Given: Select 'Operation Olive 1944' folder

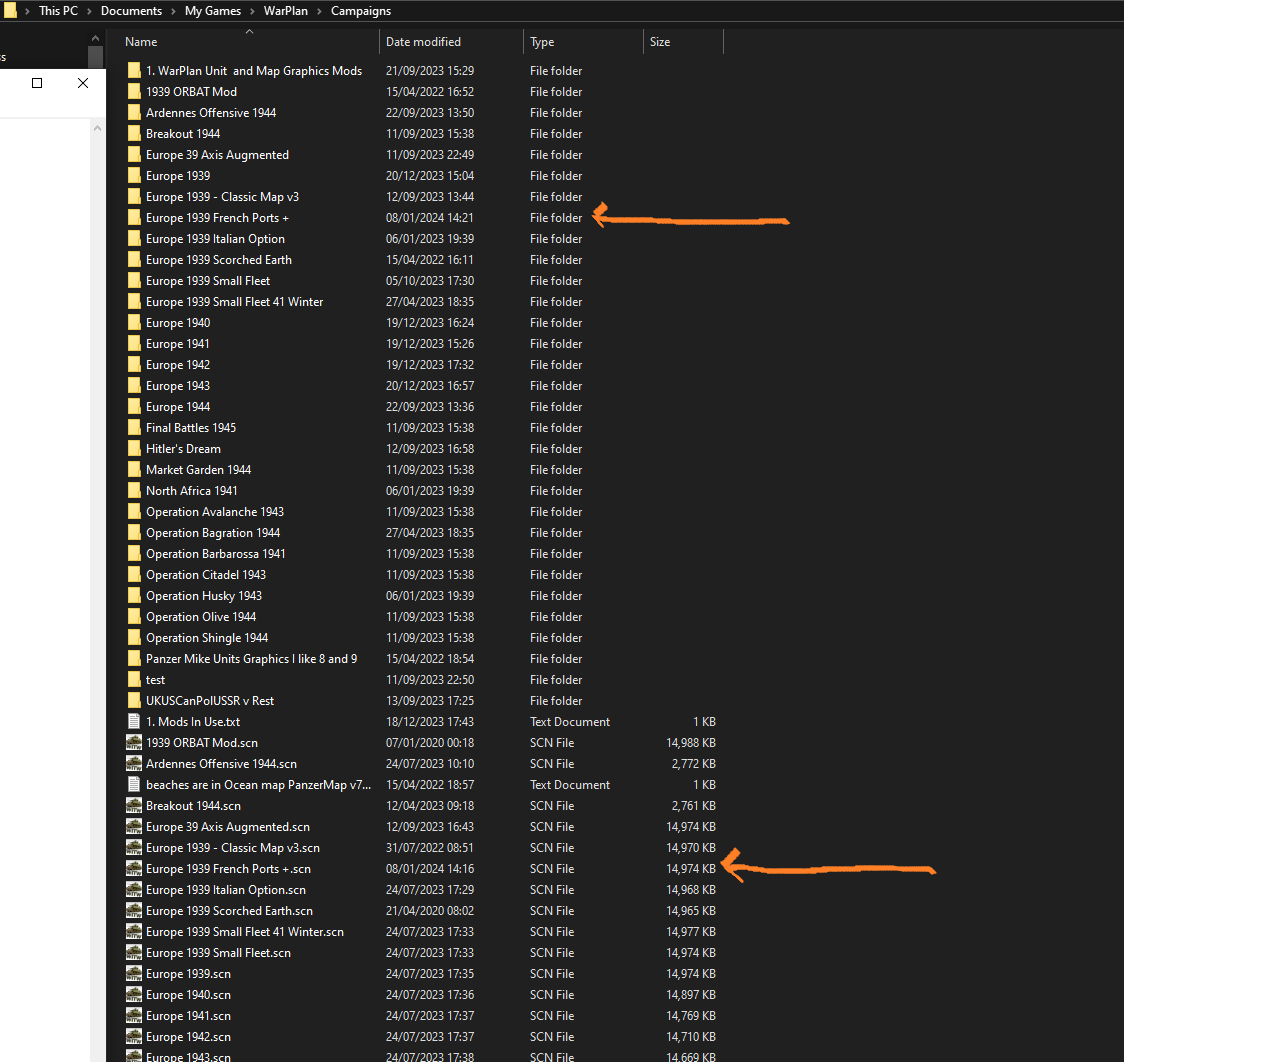Looking at the screenshot, I should pyautogui.click(x=201, y=616).
